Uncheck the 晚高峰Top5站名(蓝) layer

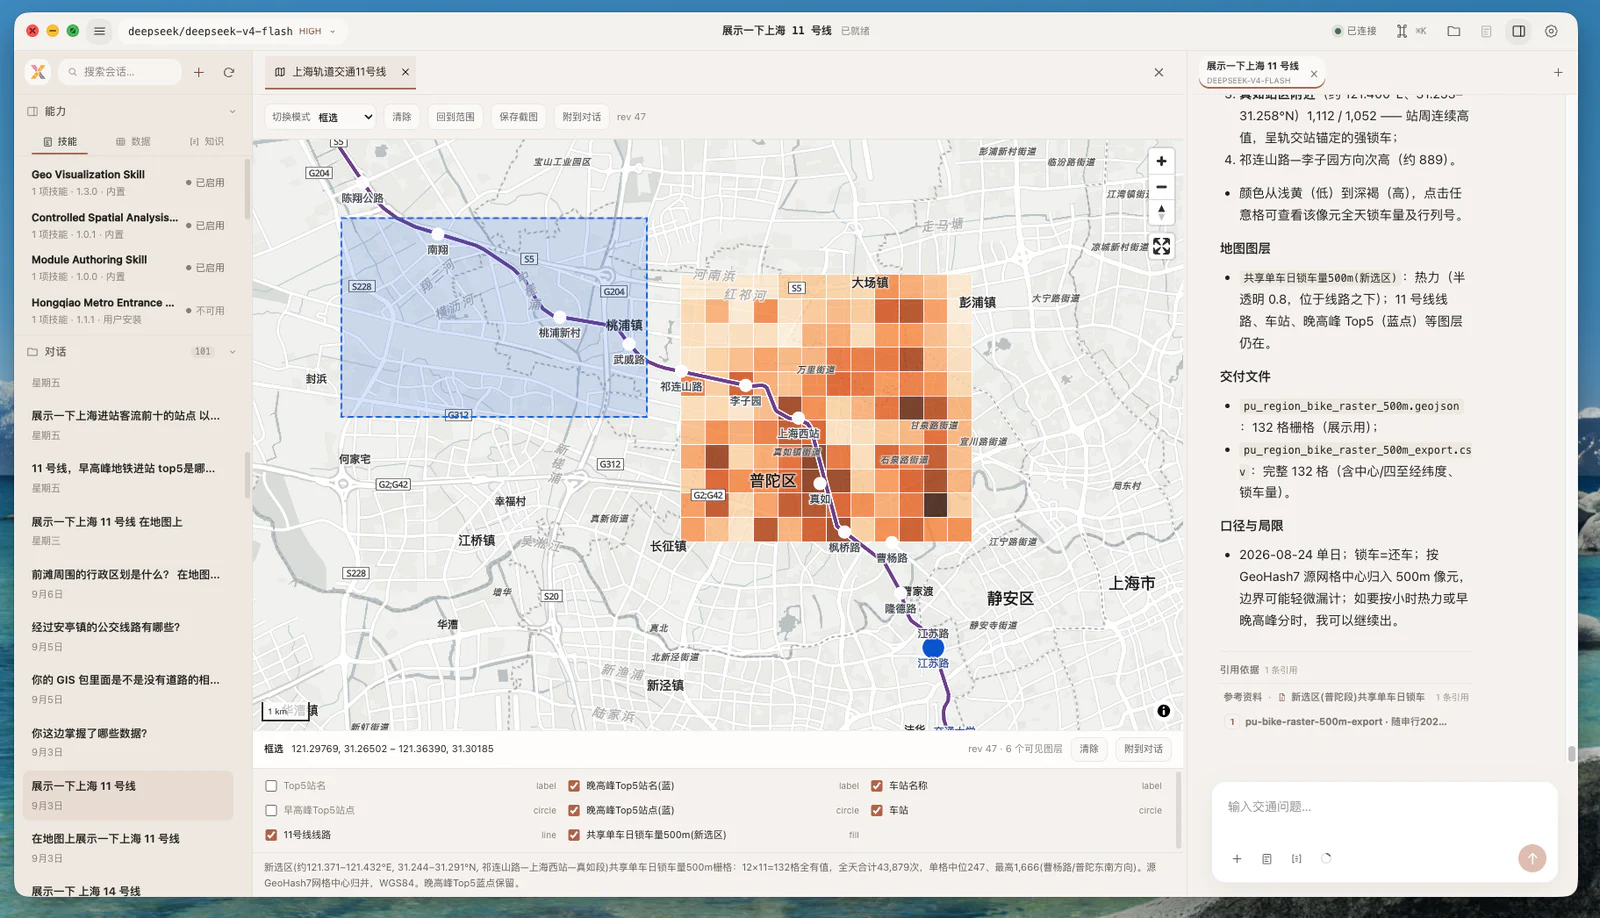(x=574, y=786)
